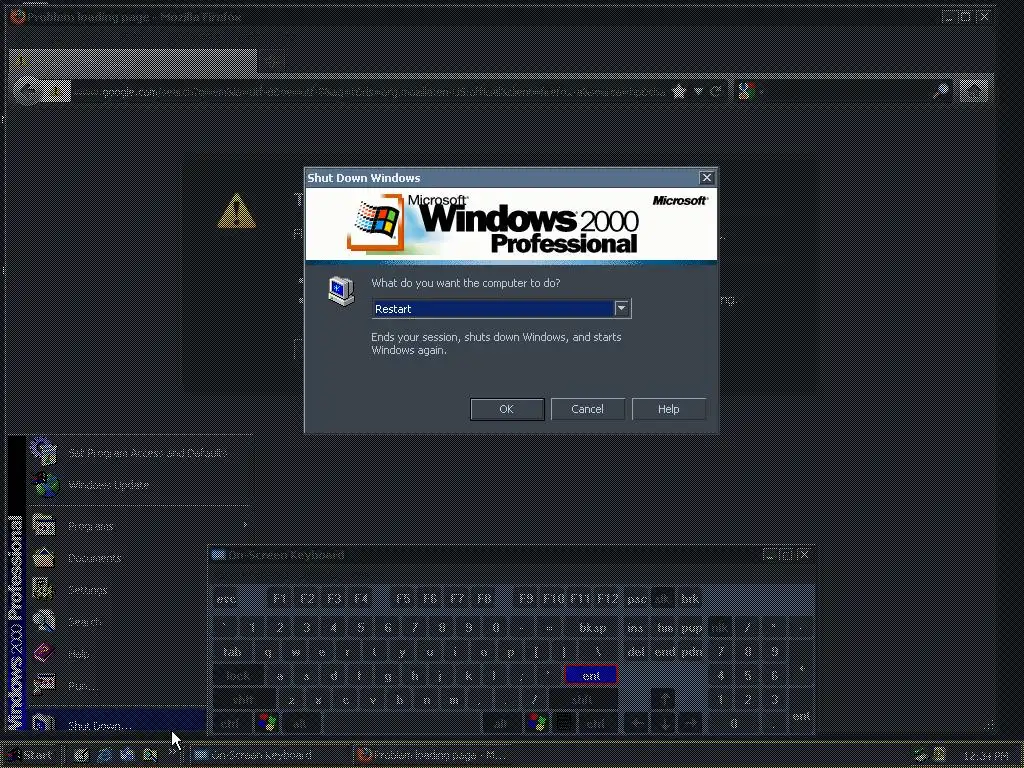Click the rightmost system tray icon
The width and height of the screenshot is (1024, 768).
click(940, 756)
